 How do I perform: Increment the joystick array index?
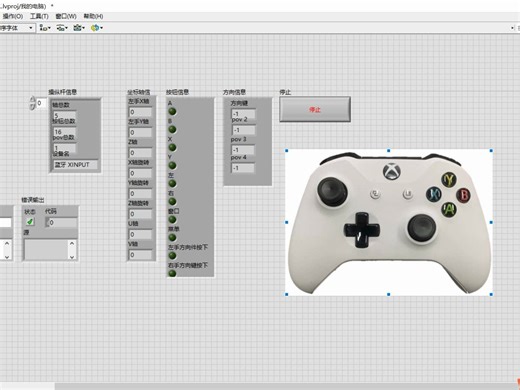32,100
